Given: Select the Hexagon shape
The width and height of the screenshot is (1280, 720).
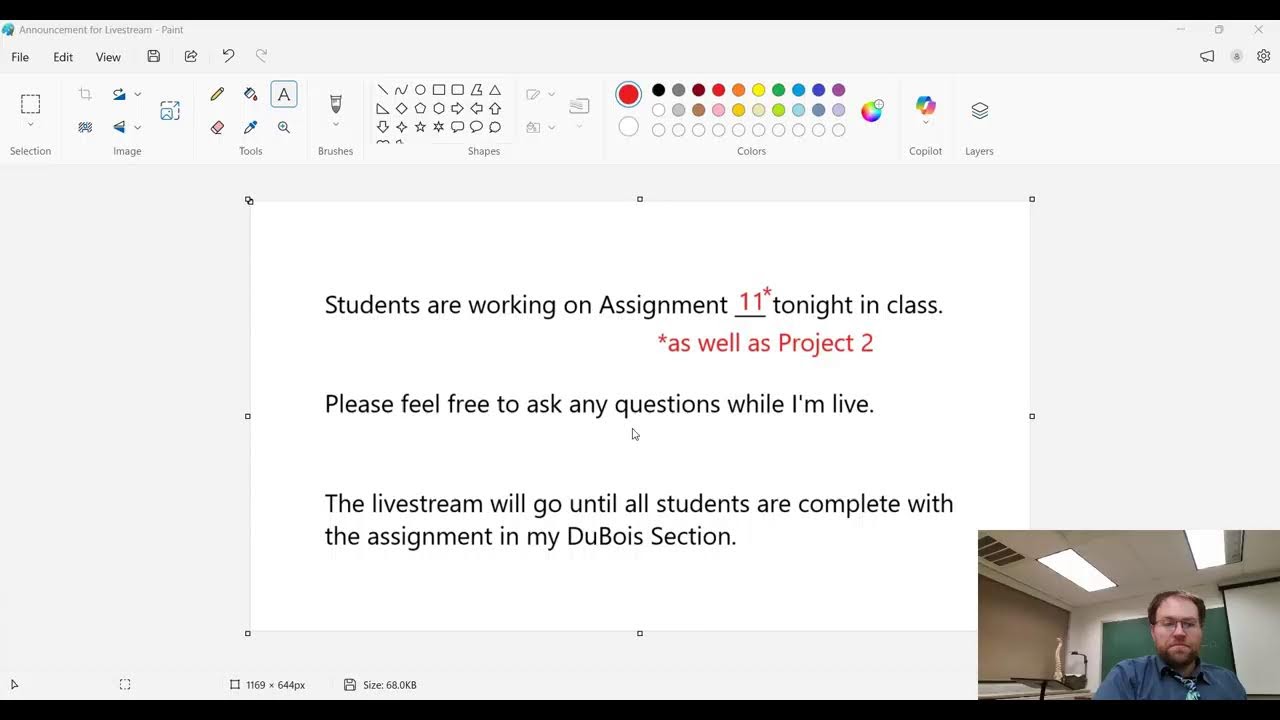Looking at the screenshot, I should 438,108.
